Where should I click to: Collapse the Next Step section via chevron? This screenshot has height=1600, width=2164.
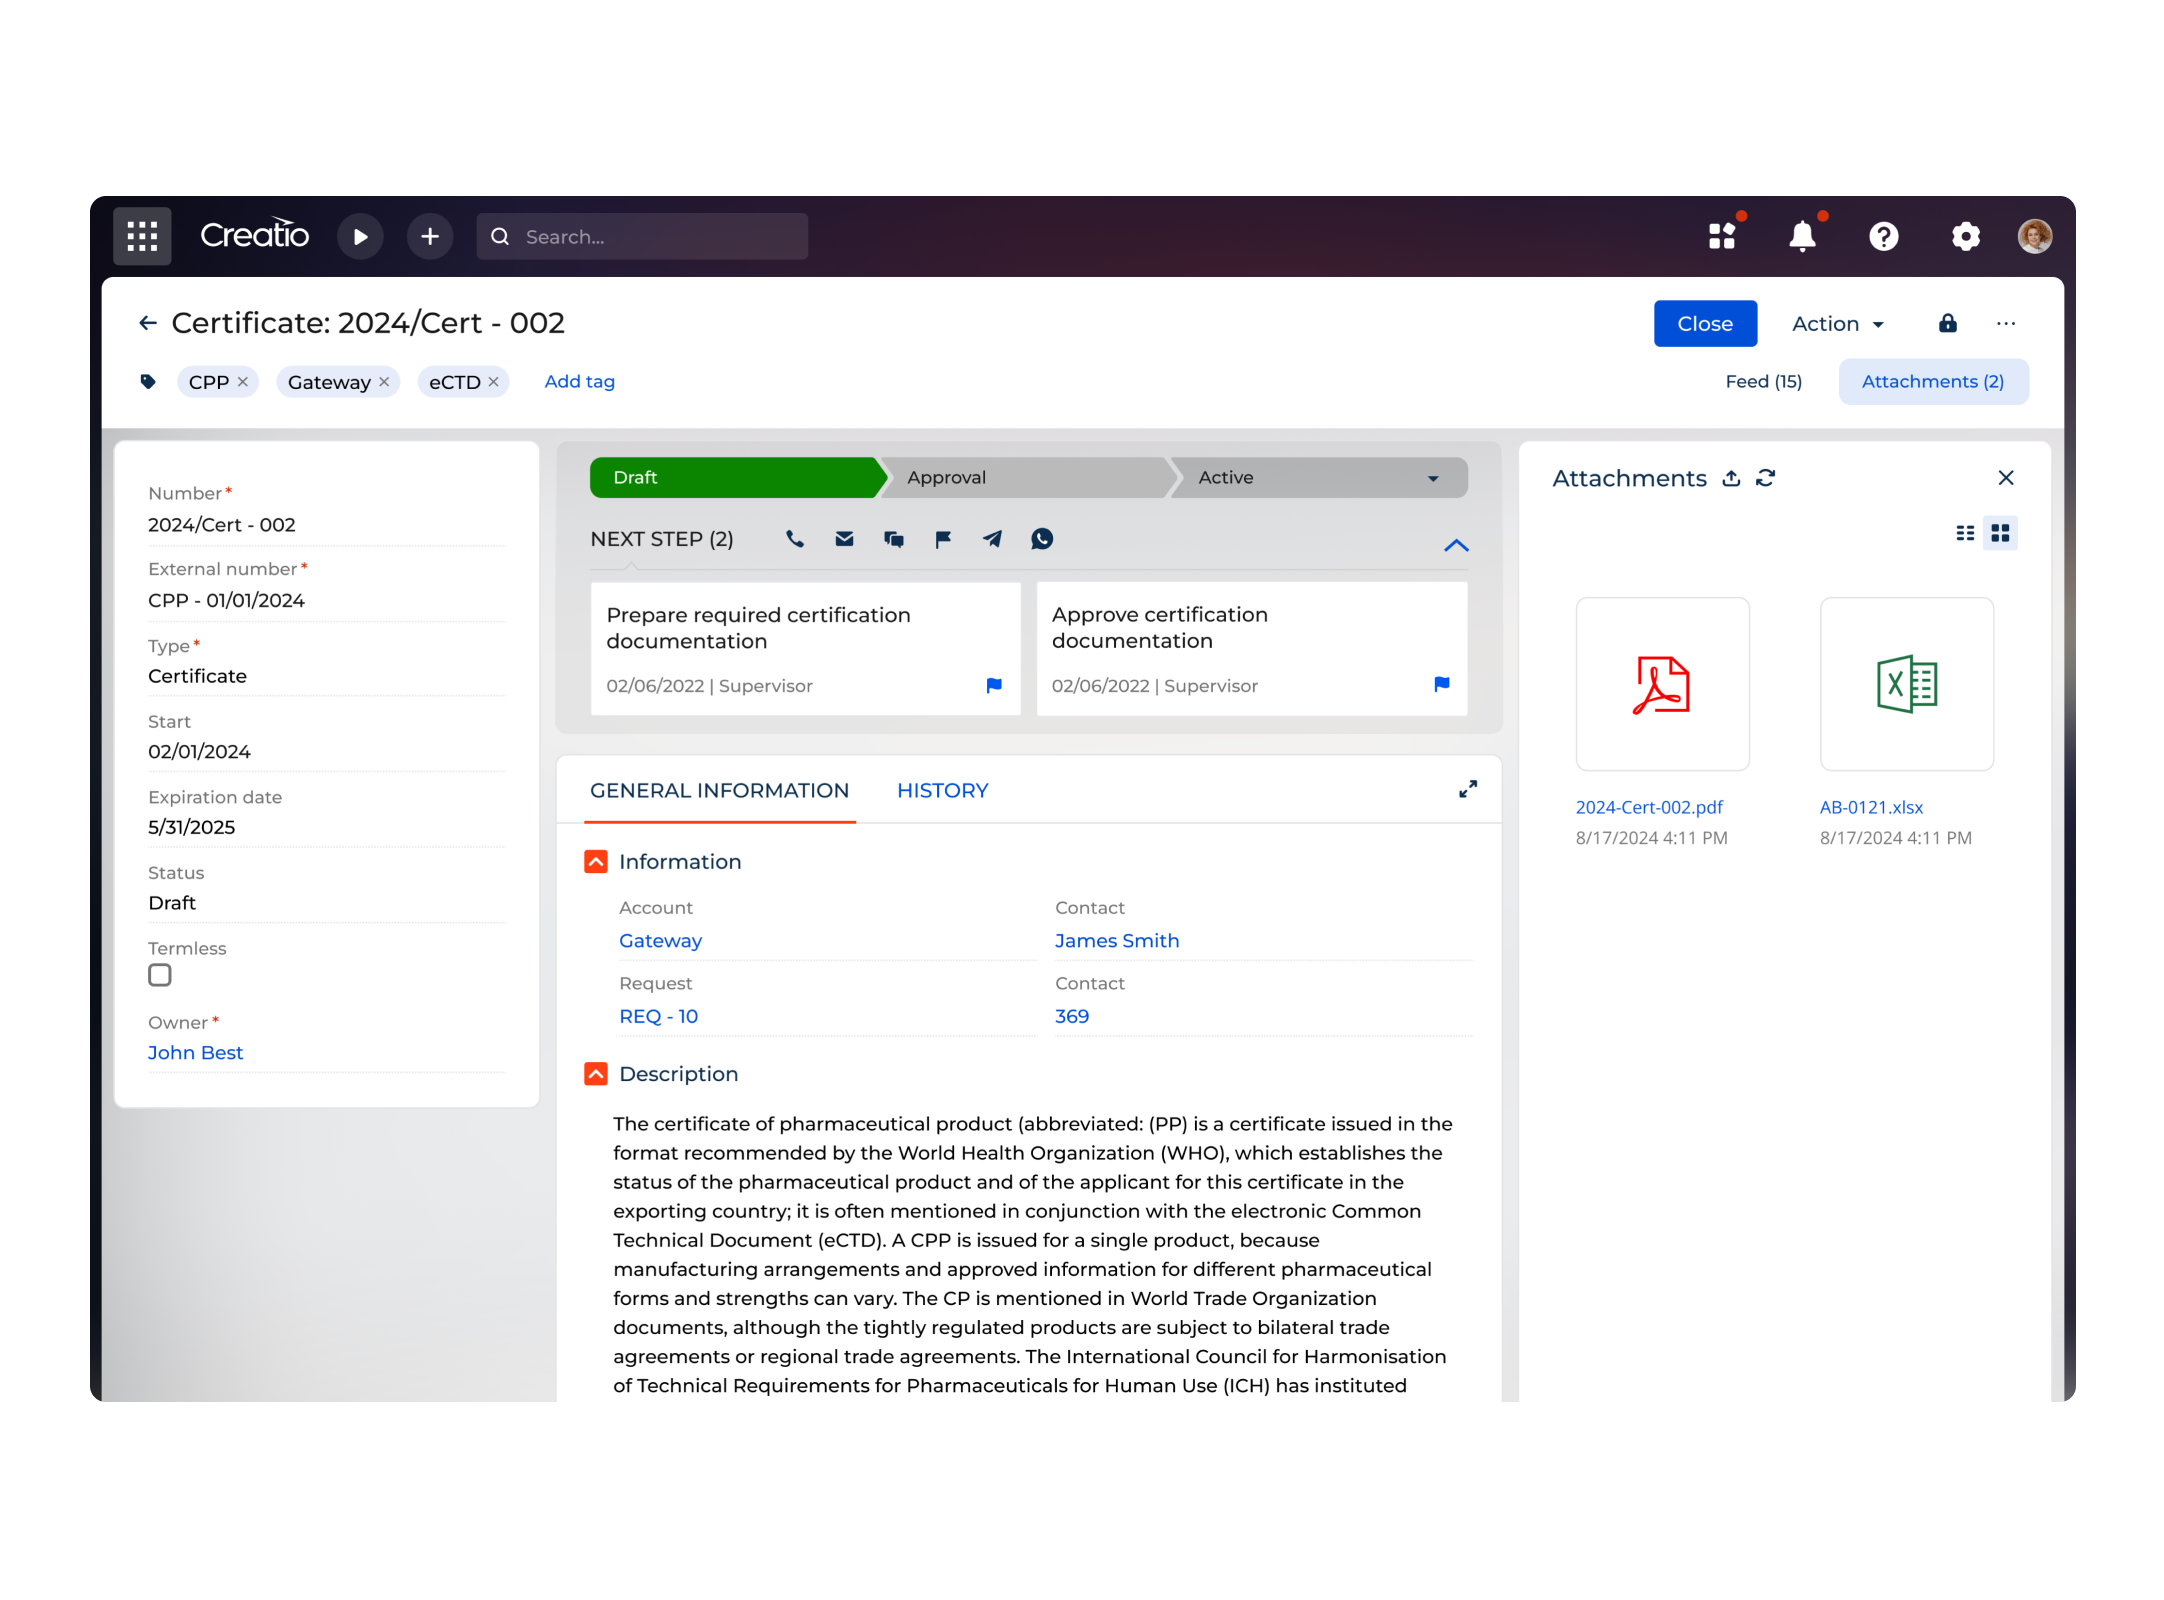pos(1456,546)
